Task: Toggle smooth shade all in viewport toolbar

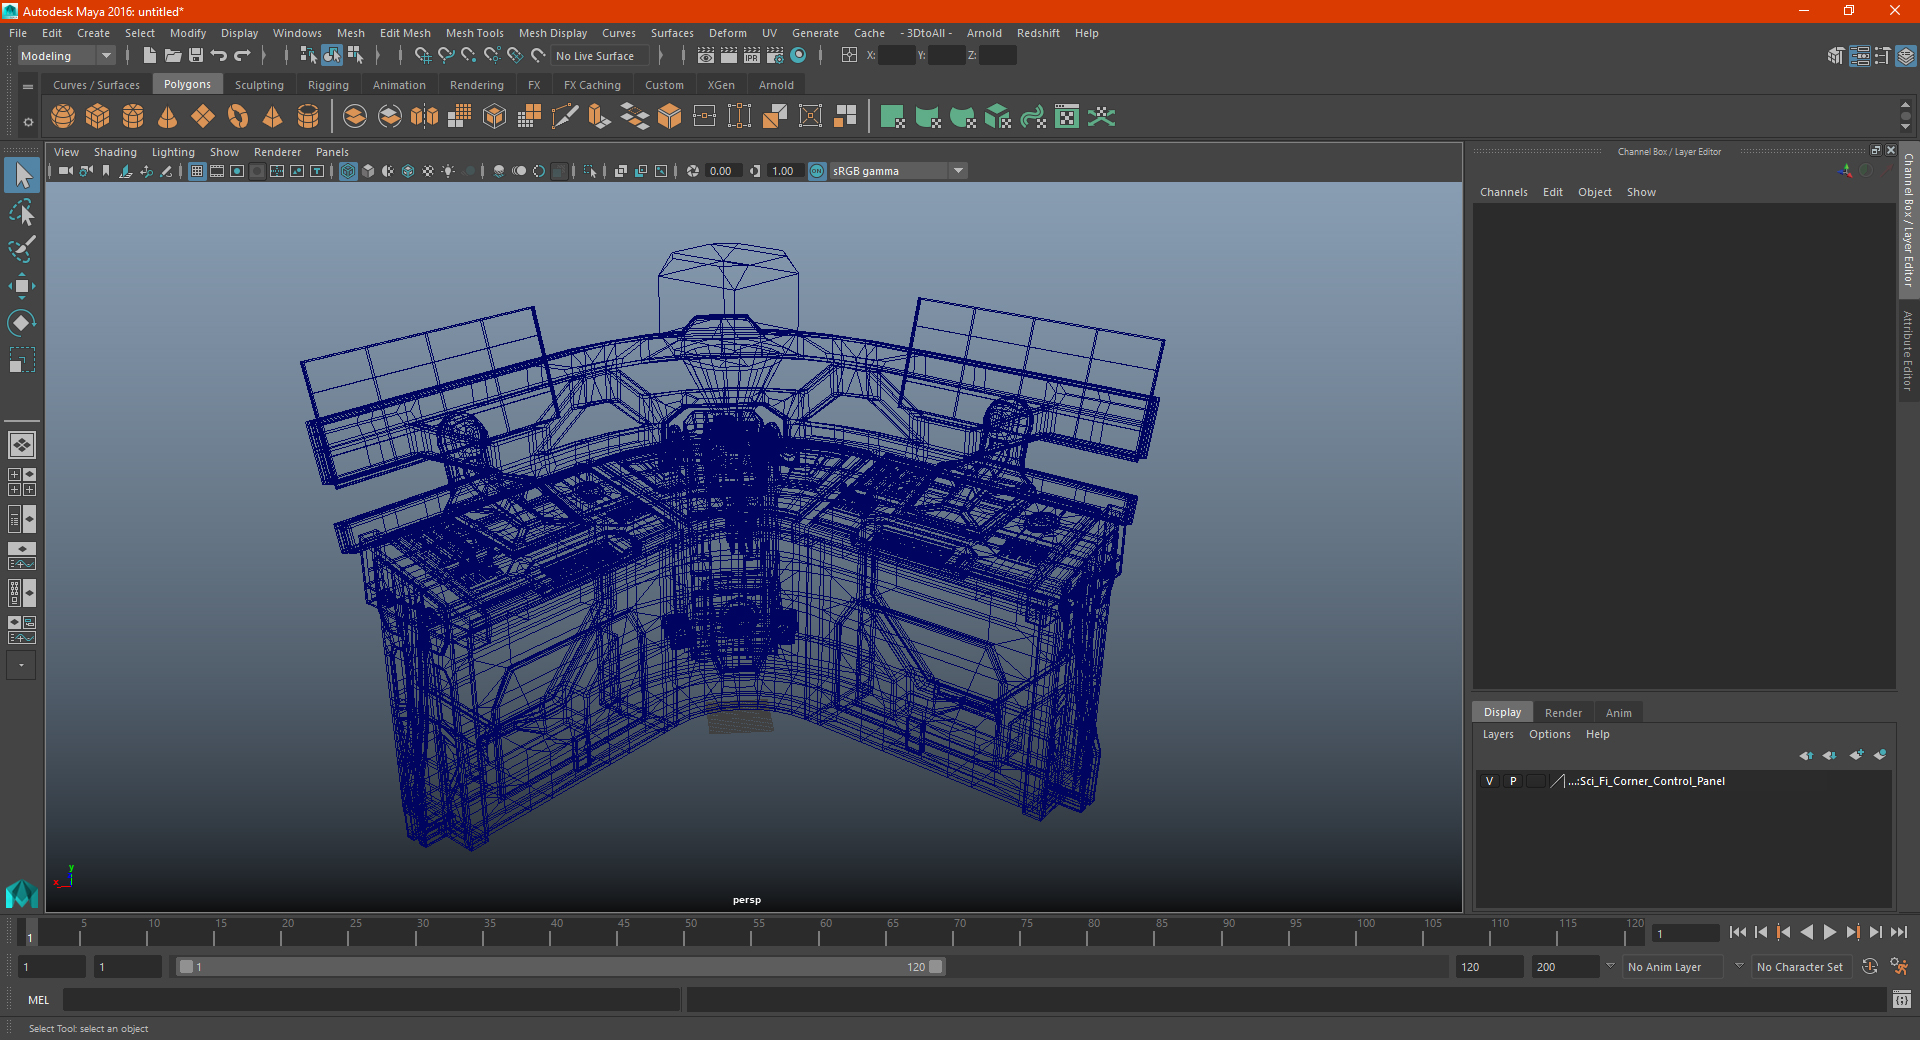Action: pyautogui.click(x=368, y=171)
